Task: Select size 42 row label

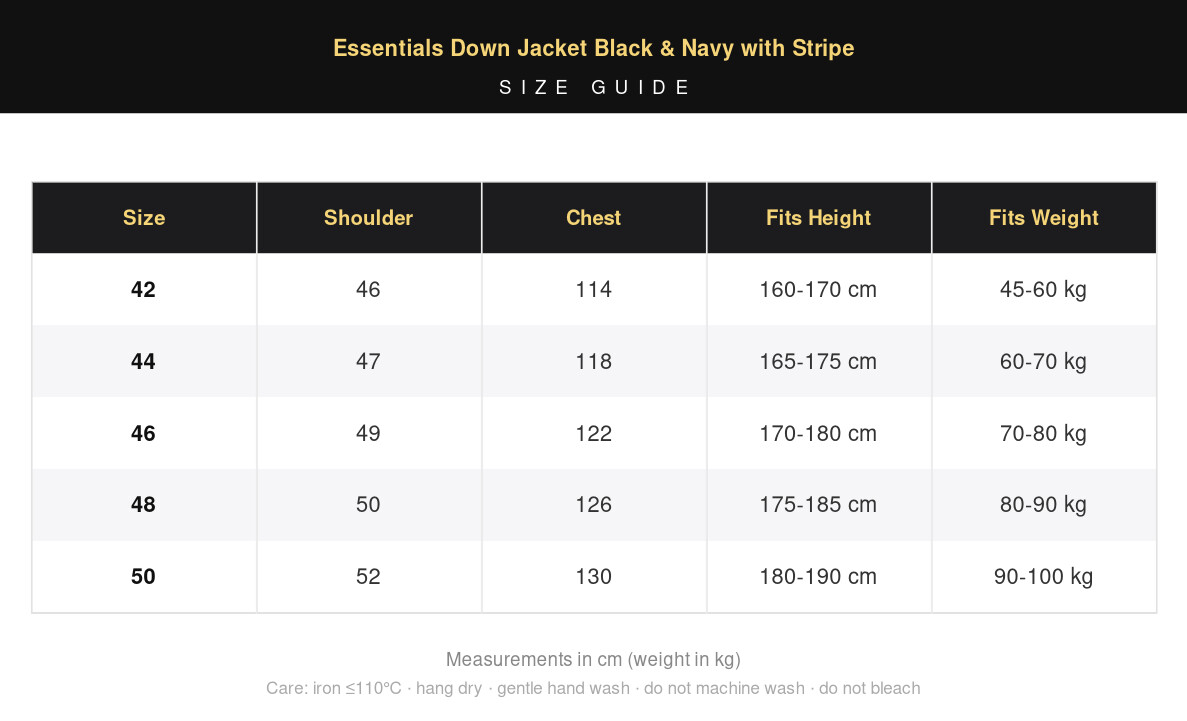Action: click(x=144, y=289)
